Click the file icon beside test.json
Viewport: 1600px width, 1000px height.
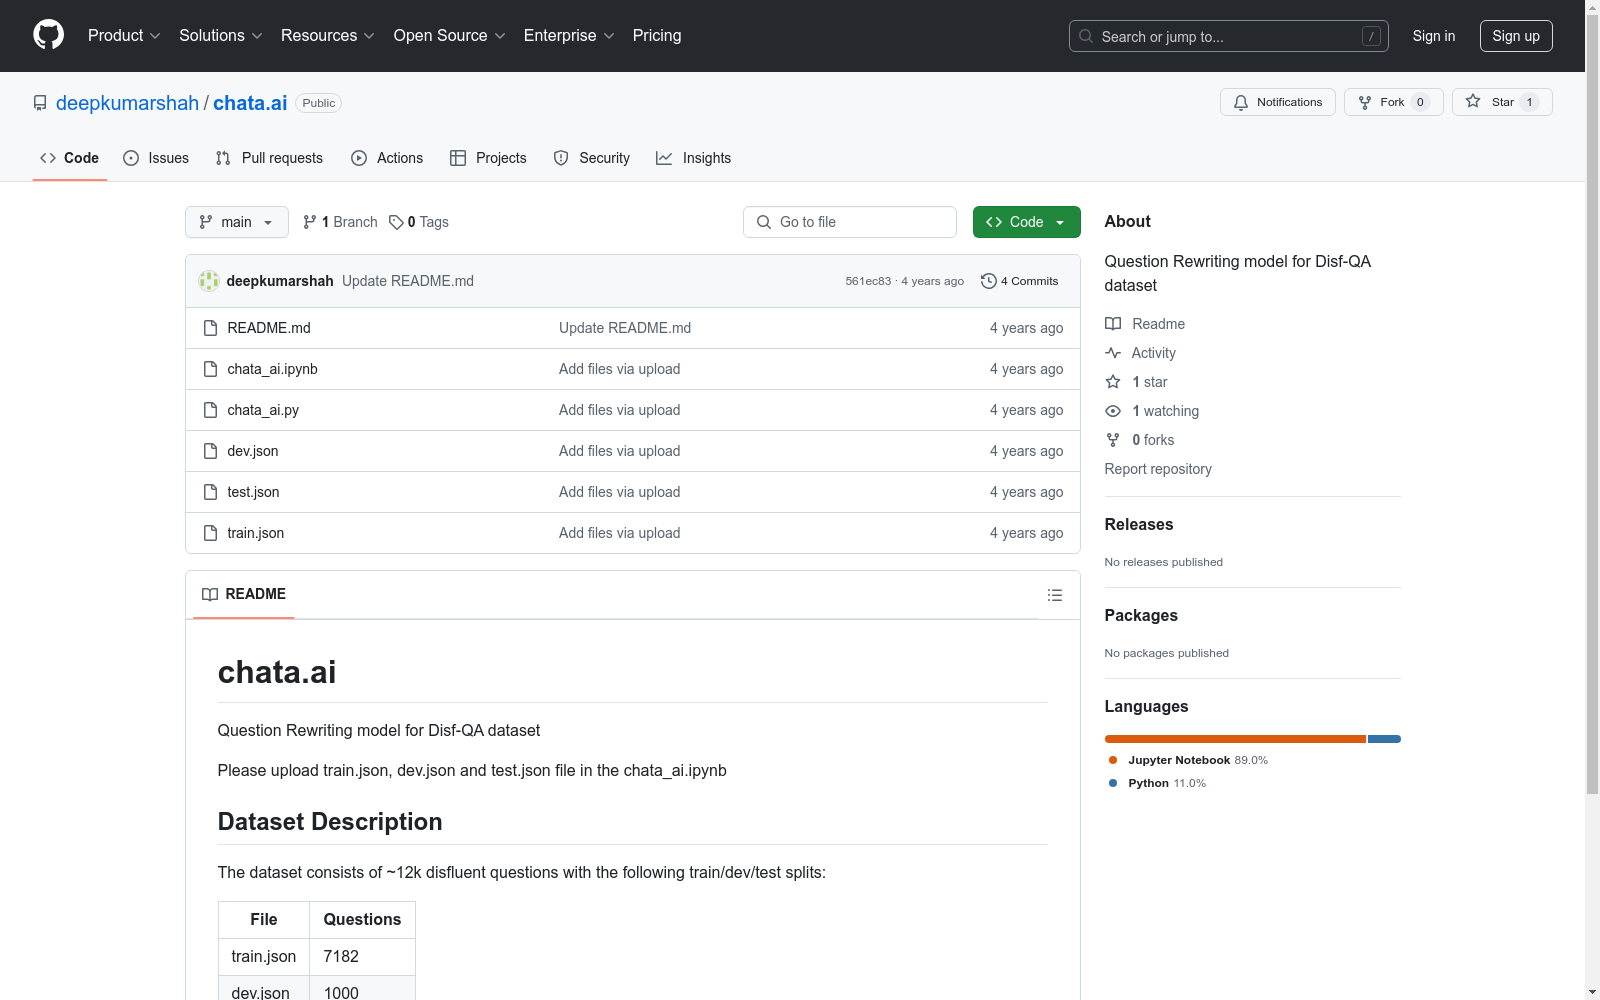coord(210,492)
